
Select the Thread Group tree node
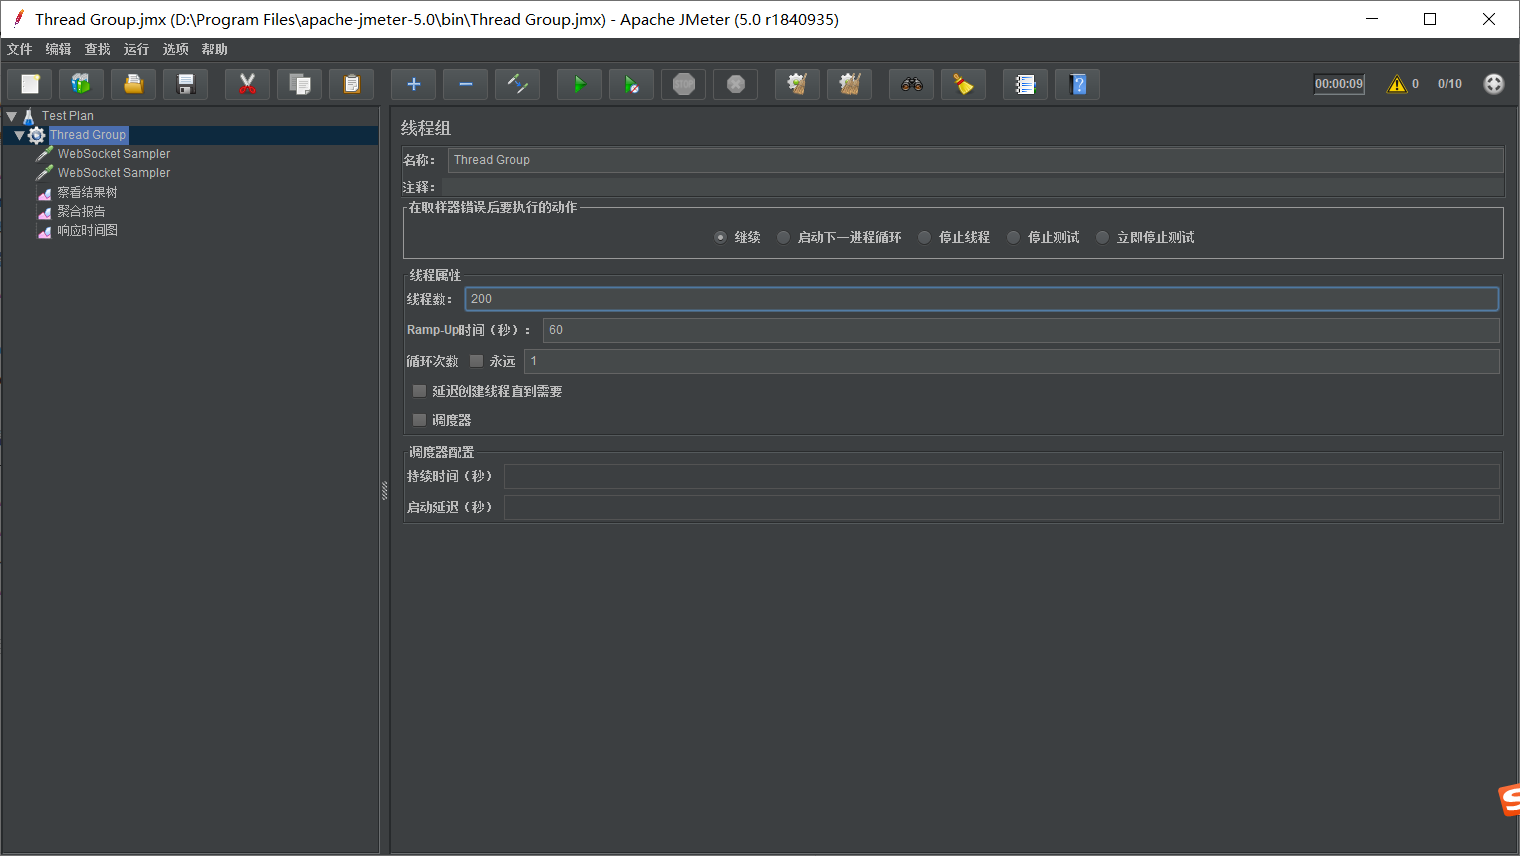click(x=88, y=135)
